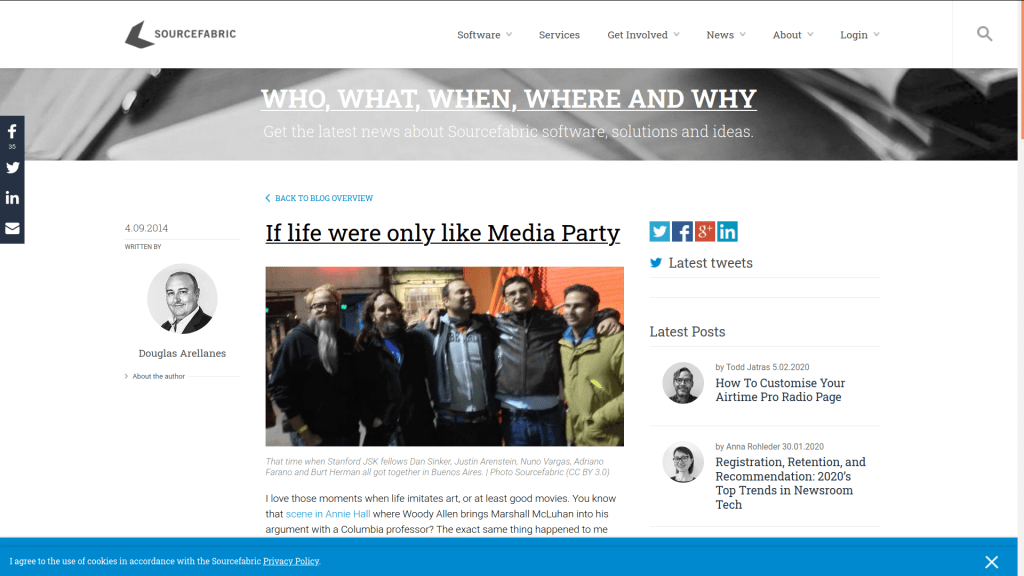Click the Facebook icon beside the article title

coord(682,231)
